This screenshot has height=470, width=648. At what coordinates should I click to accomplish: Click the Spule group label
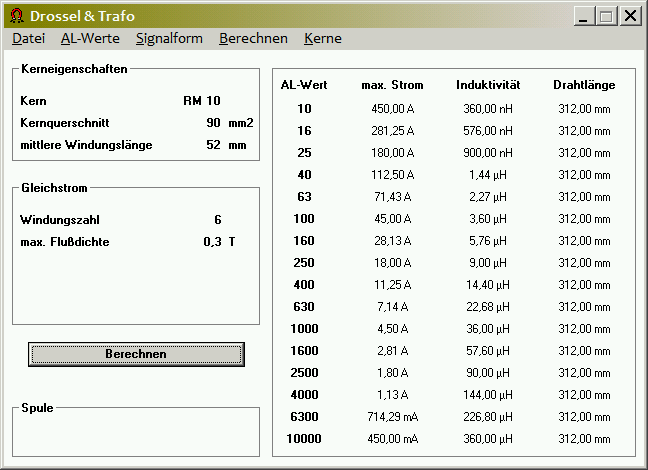tap(37, 408)
